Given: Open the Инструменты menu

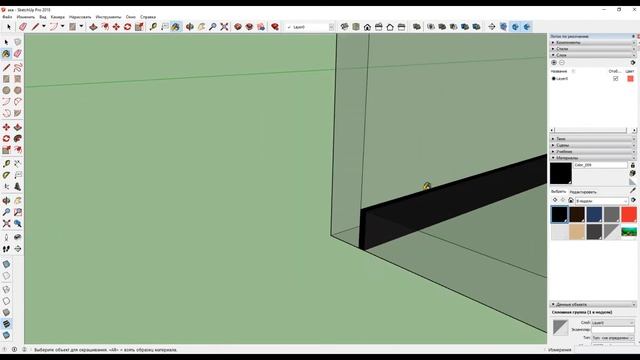Looking at the screenshot, I should pos(108,17).
